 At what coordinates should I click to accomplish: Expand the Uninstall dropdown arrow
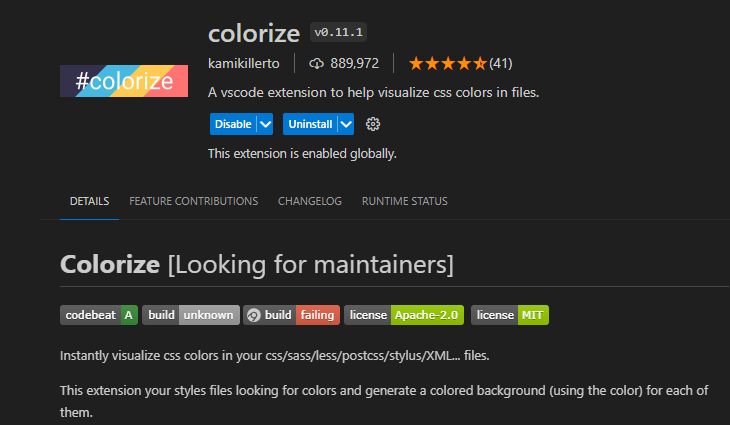click(346, 124)
